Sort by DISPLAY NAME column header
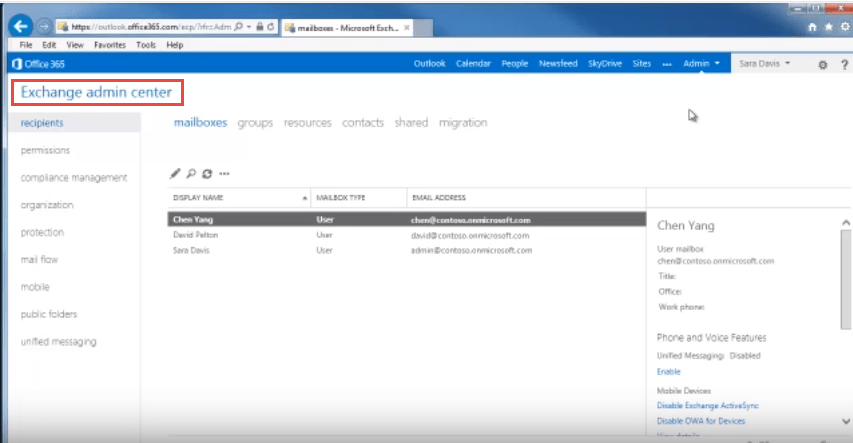Viewport: 853px width, 443px height. [x=239, y=198]
